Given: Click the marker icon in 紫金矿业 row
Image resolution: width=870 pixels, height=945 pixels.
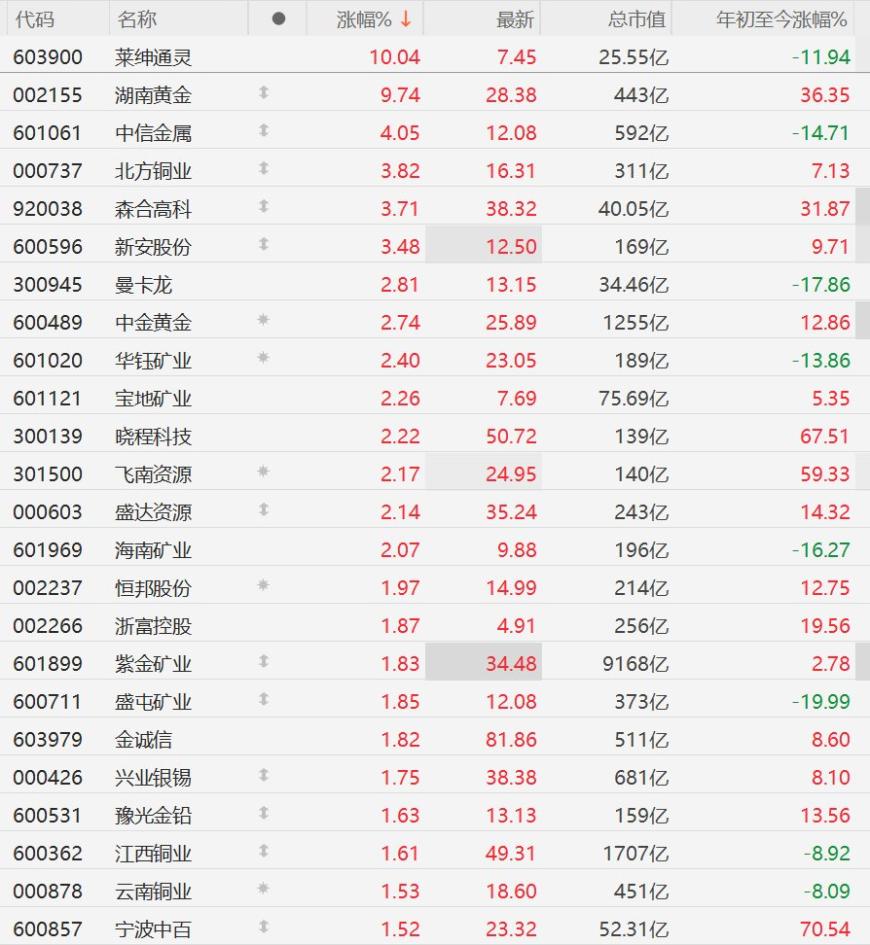Looking at the screenshot, I should 263,662.
